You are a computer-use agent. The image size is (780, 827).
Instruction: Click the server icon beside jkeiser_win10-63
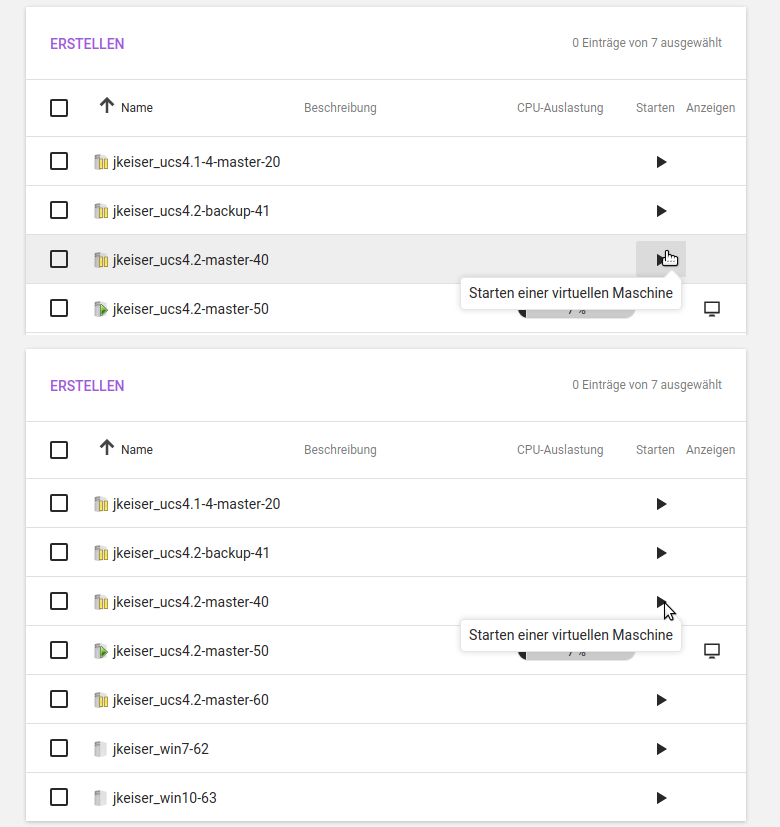coord(100,798)
